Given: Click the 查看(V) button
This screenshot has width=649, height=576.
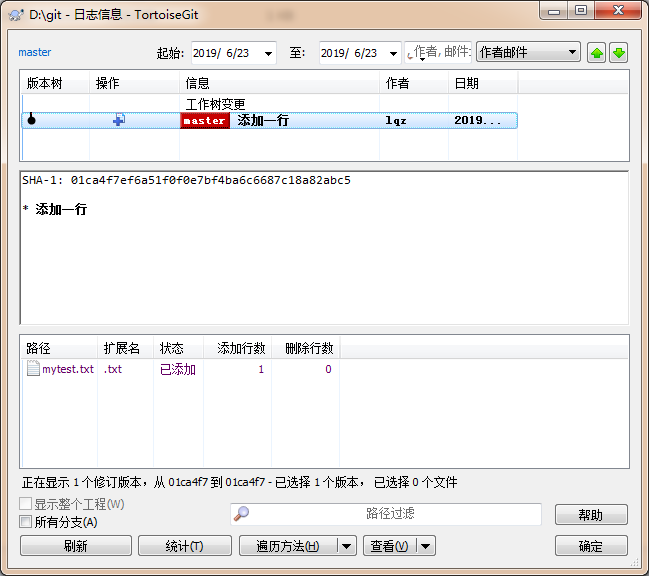Looking at the screenshot, I should point(389,546).
